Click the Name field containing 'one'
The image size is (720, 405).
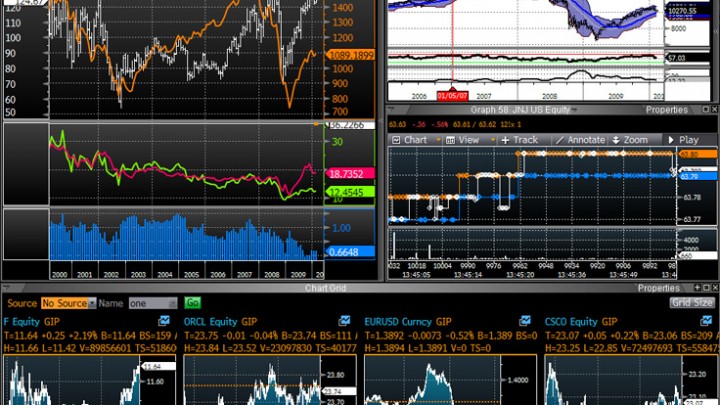[x=152, y=303]
